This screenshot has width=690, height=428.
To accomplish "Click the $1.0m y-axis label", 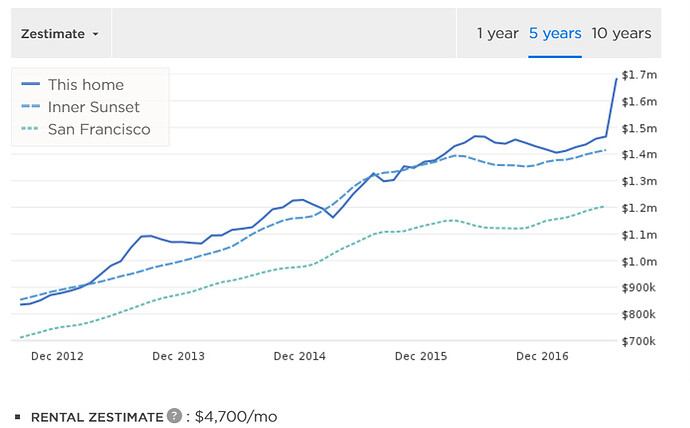I will [639, 262].
